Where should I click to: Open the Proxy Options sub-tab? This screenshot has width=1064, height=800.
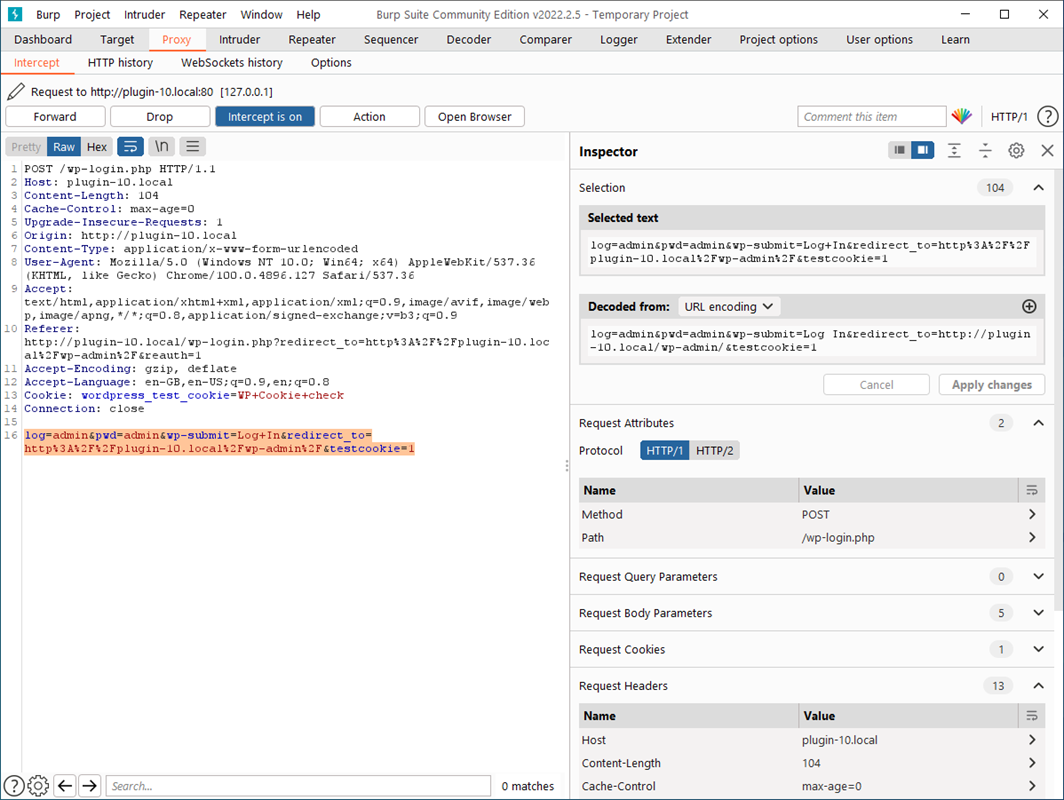coord(331,62)
